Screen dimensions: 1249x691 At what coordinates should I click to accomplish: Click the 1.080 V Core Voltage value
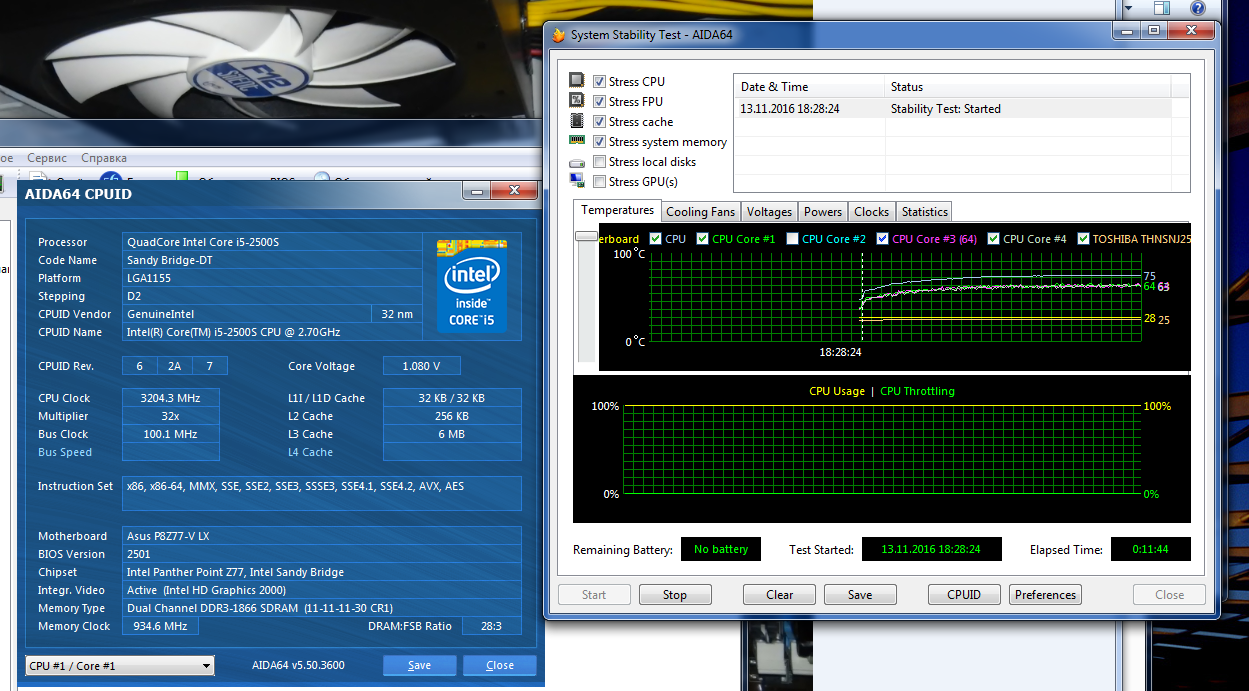pos(421,366)
